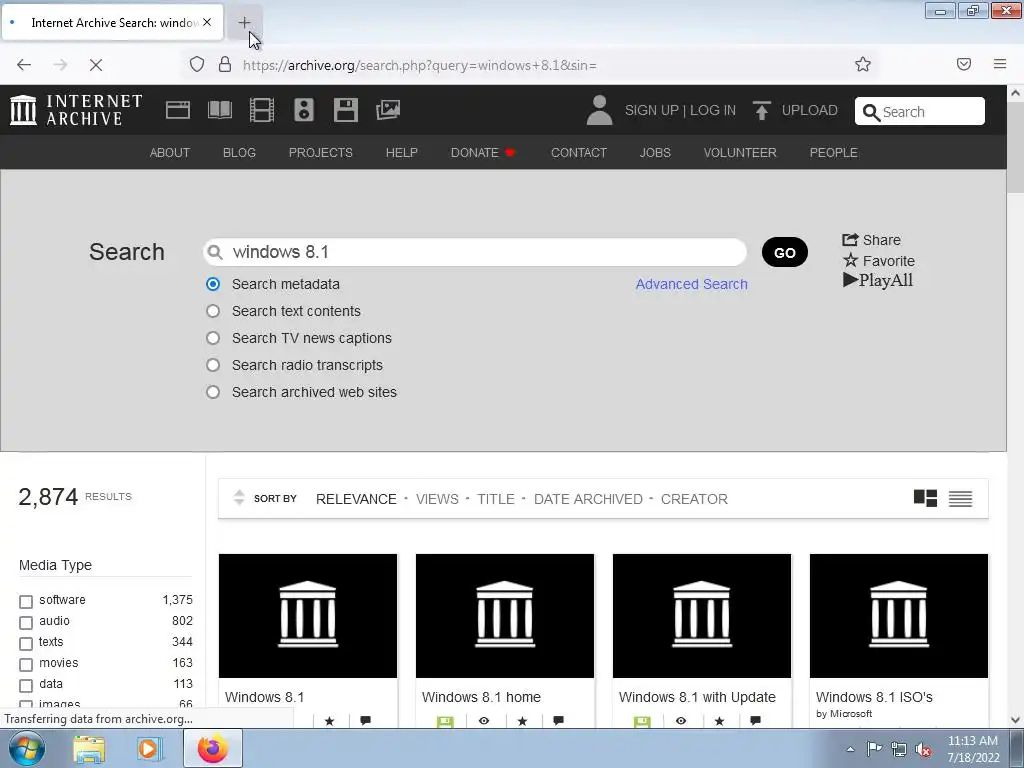Click the SIGN UP link

pyautogui.click(x=652, y=110)
